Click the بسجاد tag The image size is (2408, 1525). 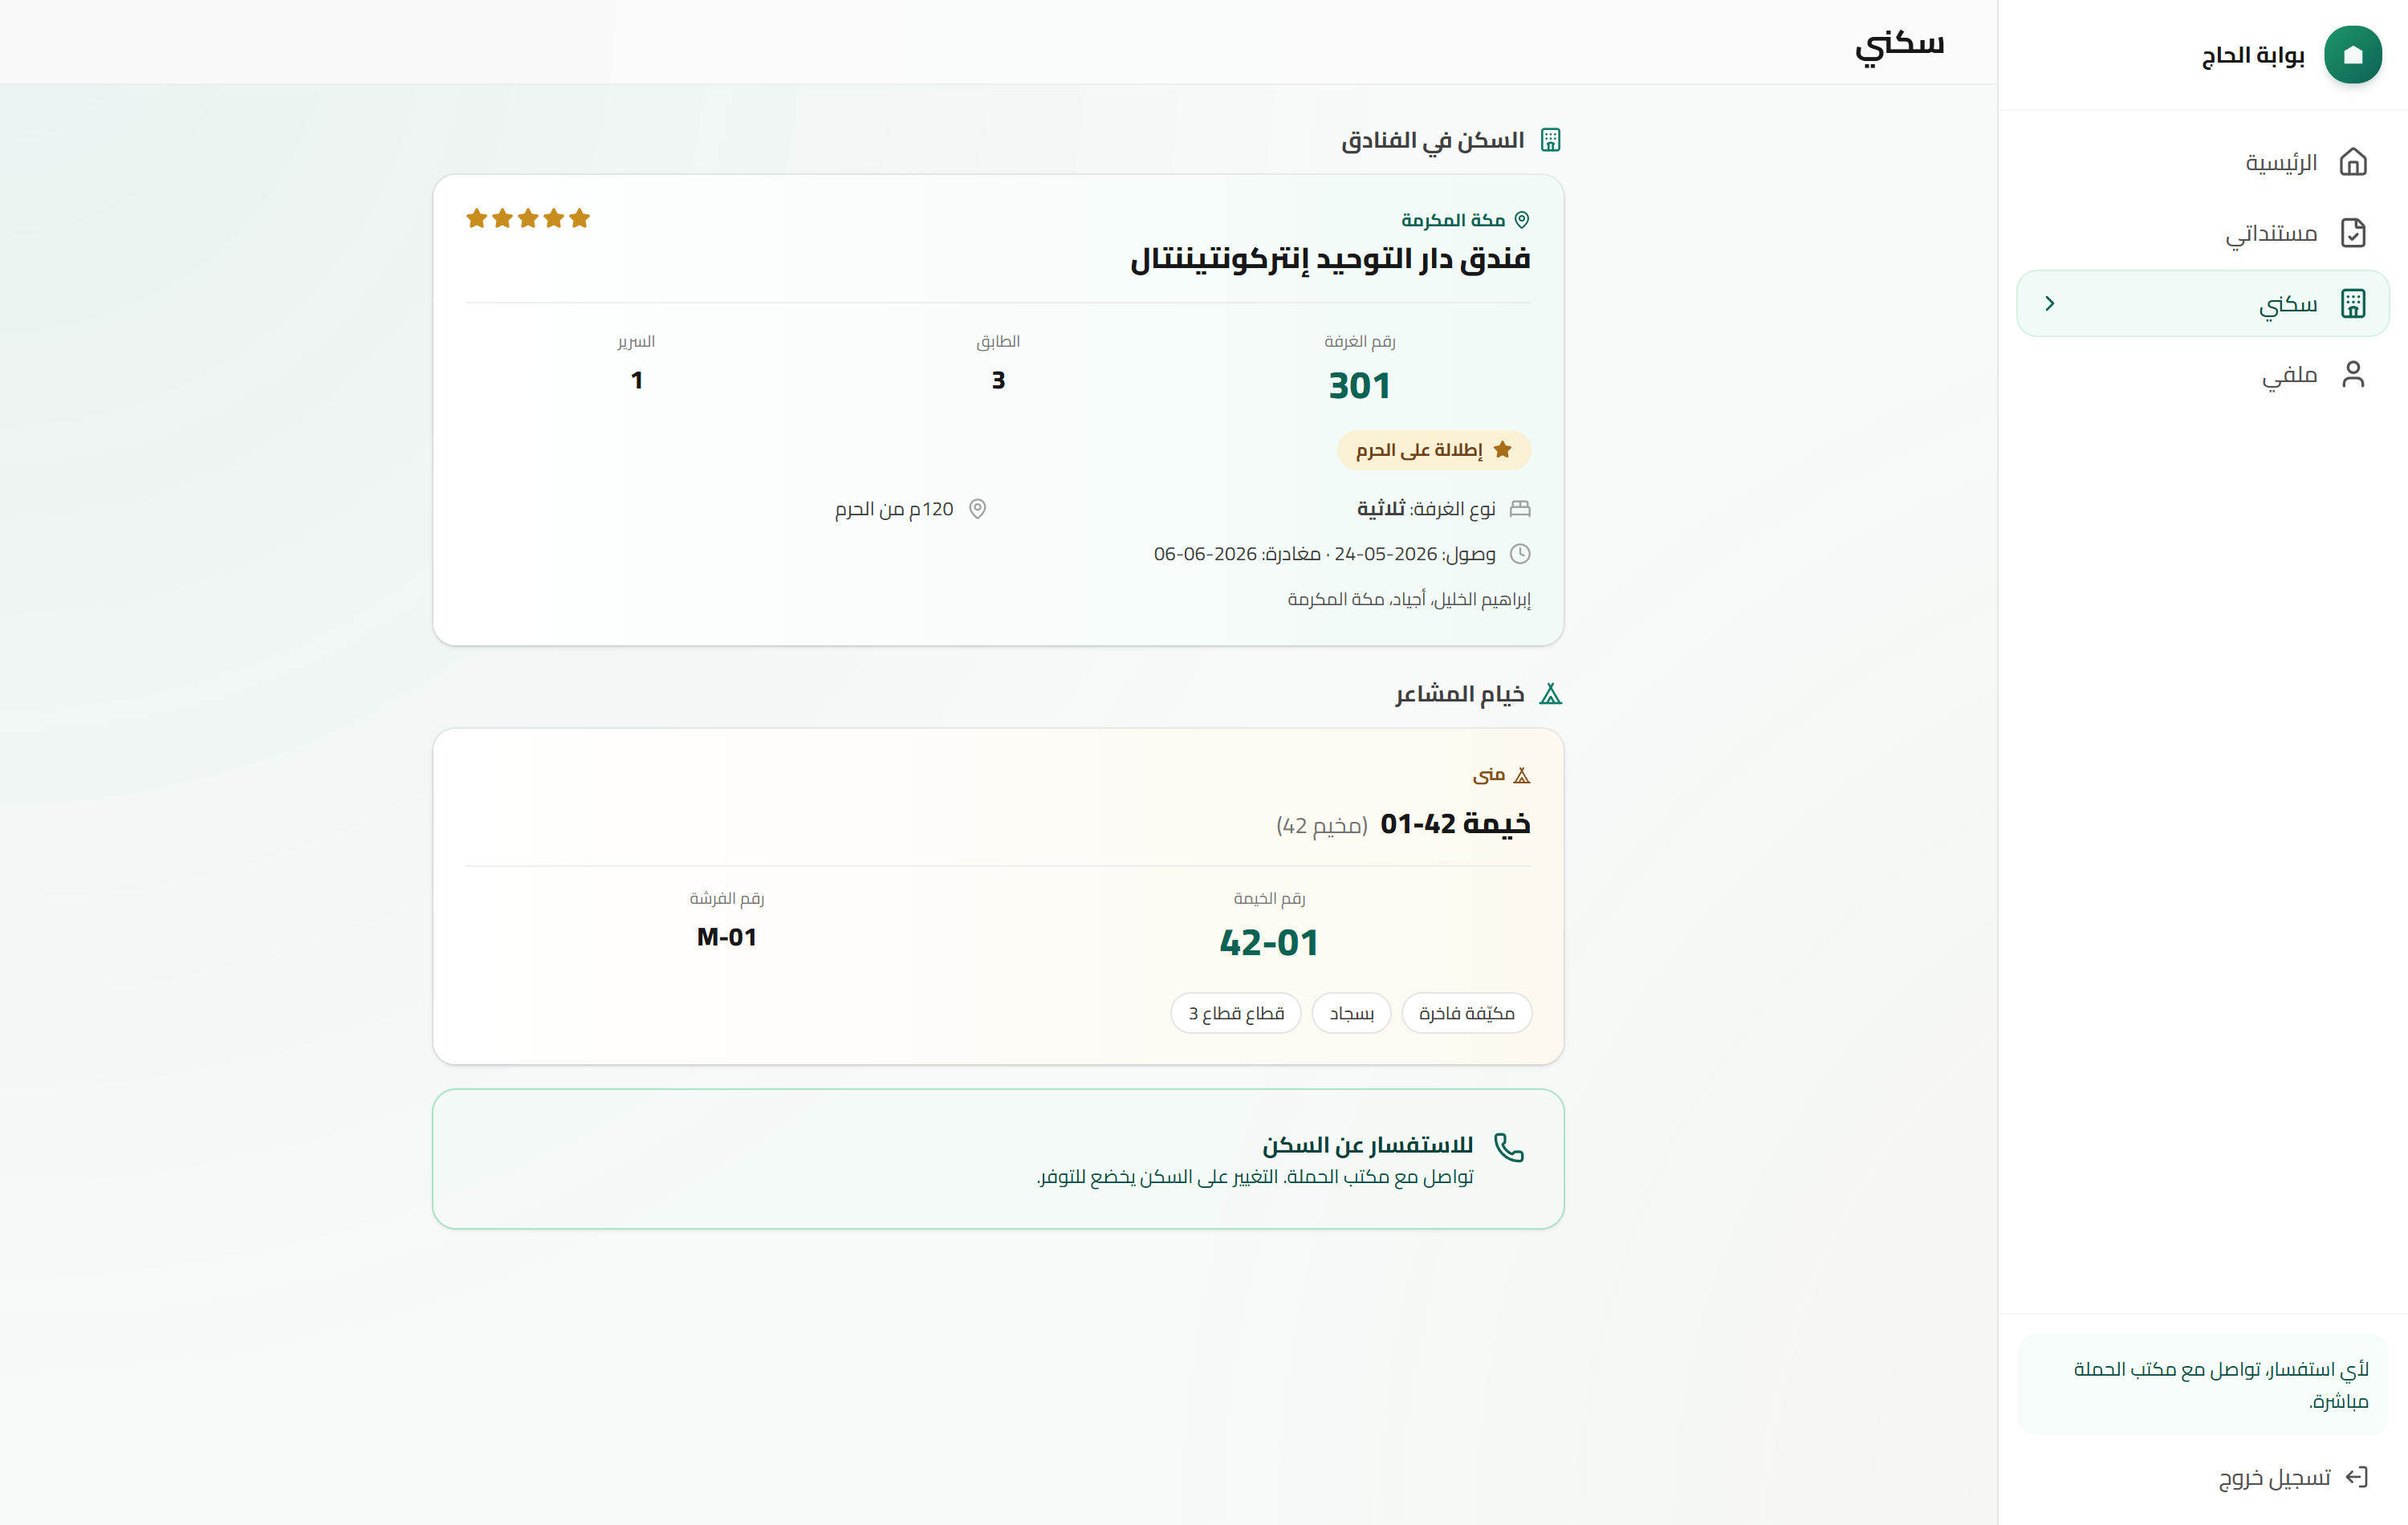click(x=1351, y=1013)
